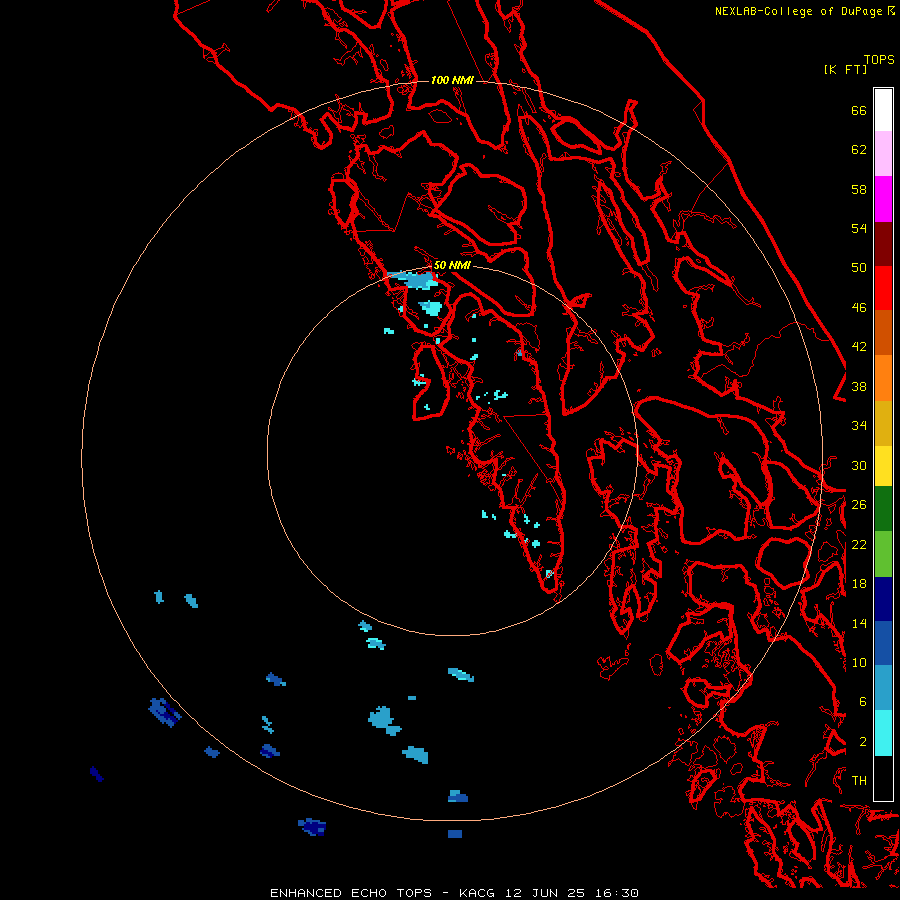Select the light blue legend swatch
Screen dimensions: 900x900
(x=883, y=688)
